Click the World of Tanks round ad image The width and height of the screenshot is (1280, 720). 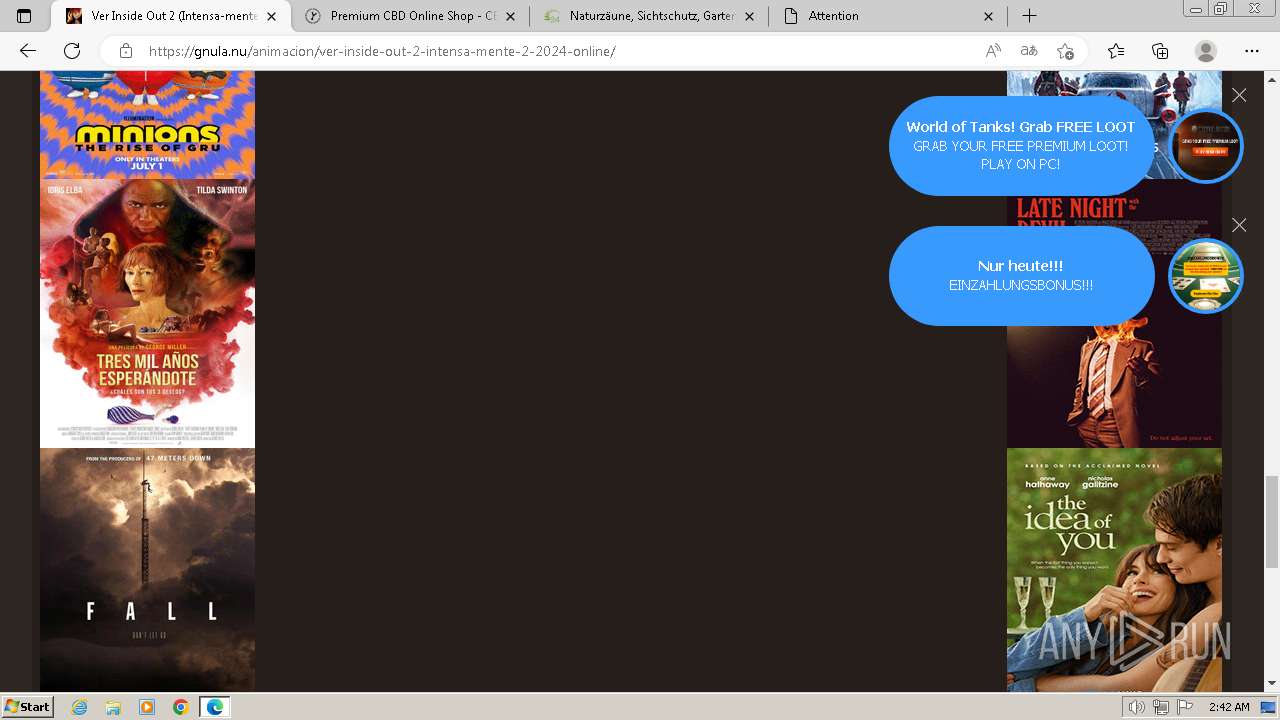(x=1206, y=146)
